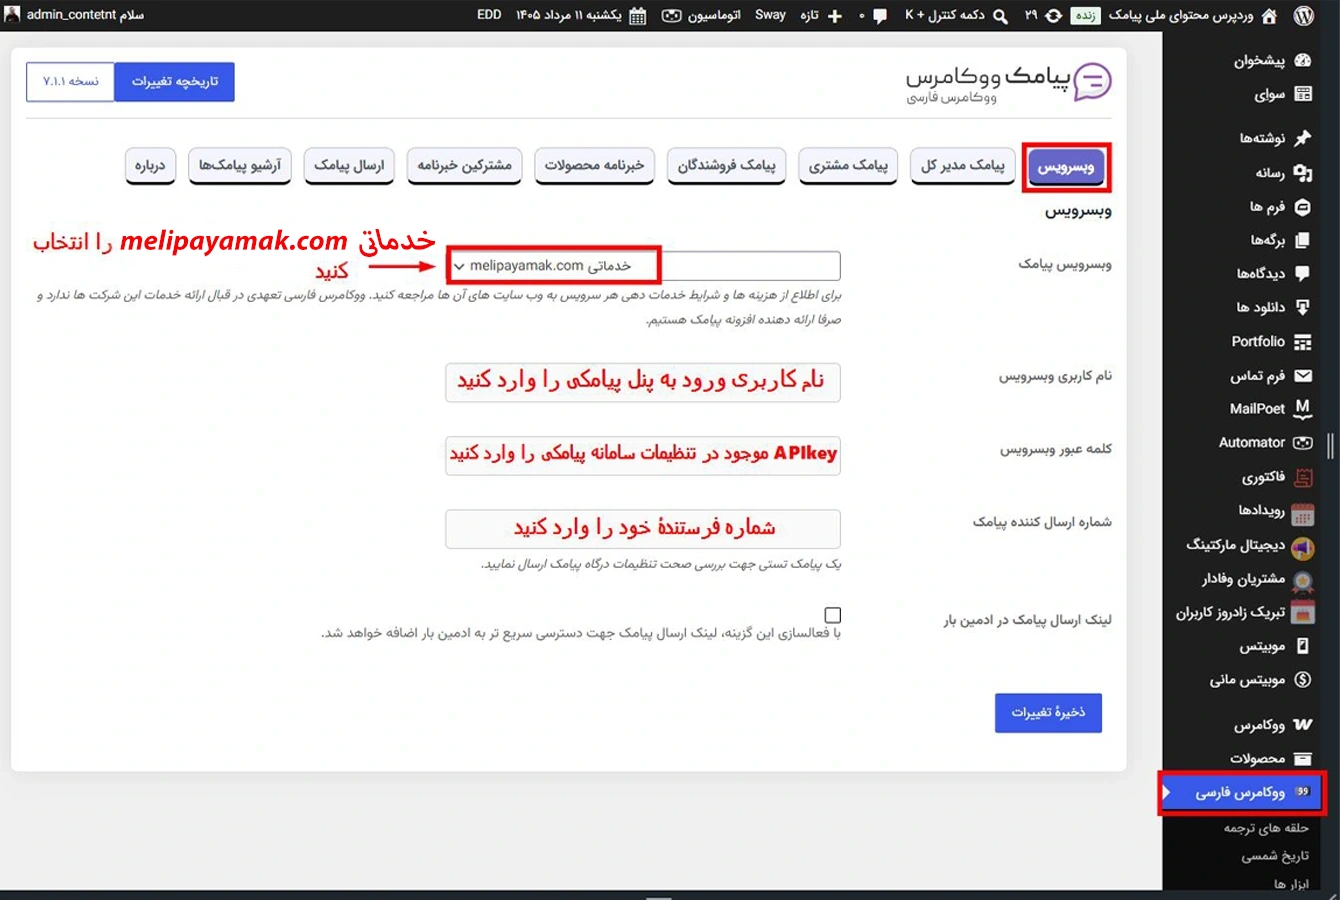Click the نام کاربری وبسرویس input field
This screenshot has width=1340, height=900.
click(x=643, y=382)
